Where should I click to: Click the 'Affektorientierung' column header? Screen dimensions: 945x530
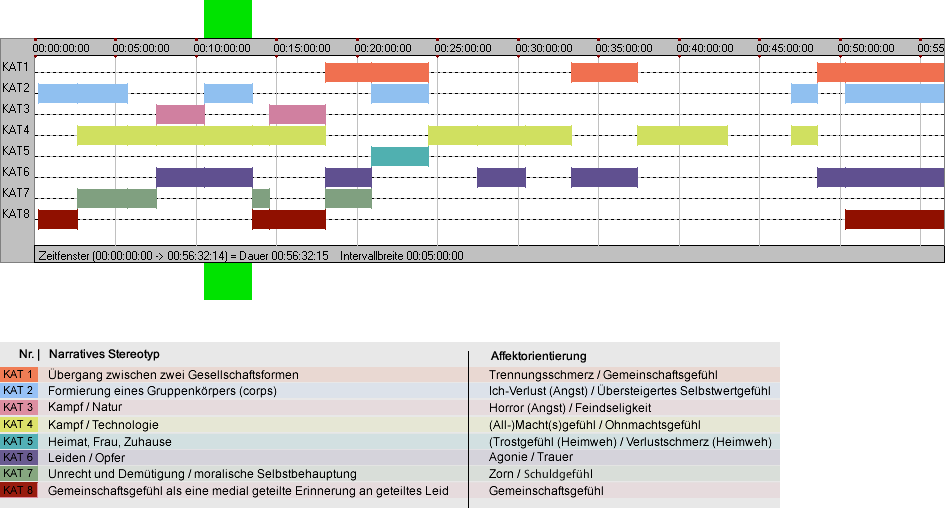pyautogui.click(x=538, y=356)
